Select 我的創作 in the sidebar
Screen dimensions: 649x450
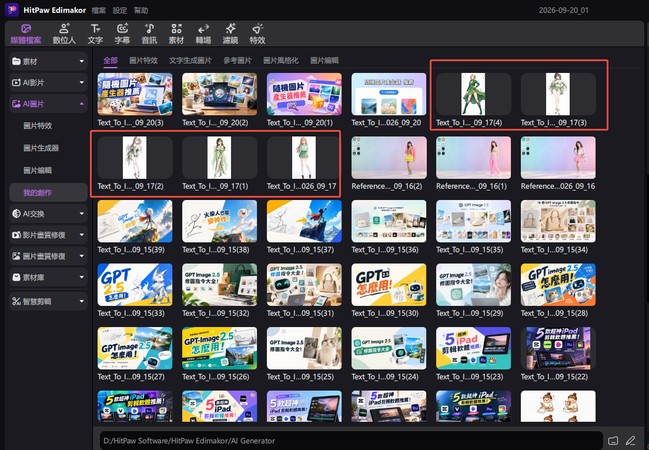(48, 193)
